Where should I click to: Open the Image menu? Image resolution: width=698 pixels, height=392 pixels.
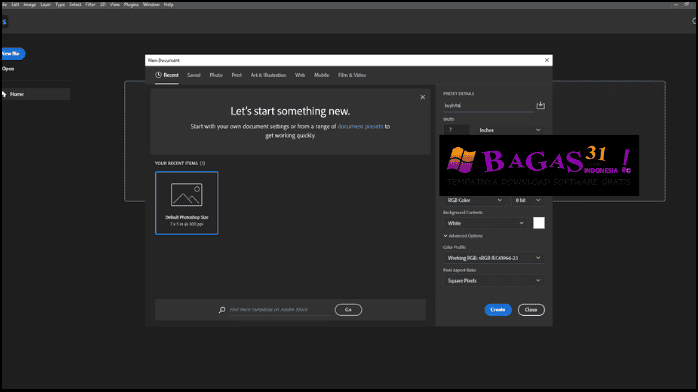click(29, 4)
